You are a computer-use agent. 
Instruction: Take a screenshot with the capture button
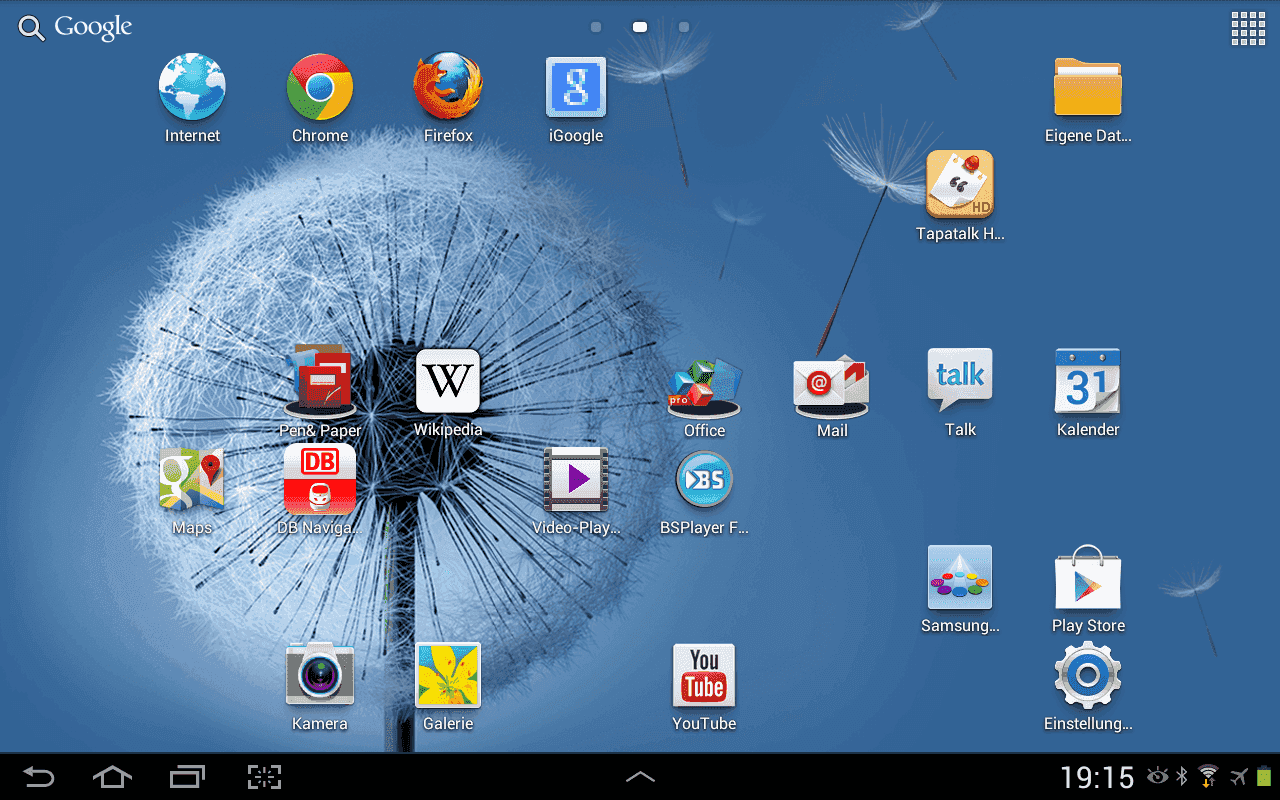264,777
